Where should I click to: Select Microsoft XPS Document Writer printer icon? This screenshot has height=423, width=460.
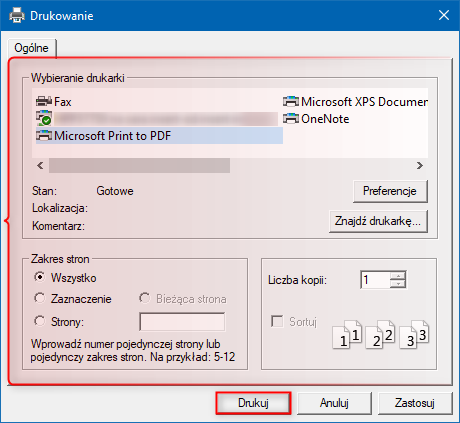[291, 101]
